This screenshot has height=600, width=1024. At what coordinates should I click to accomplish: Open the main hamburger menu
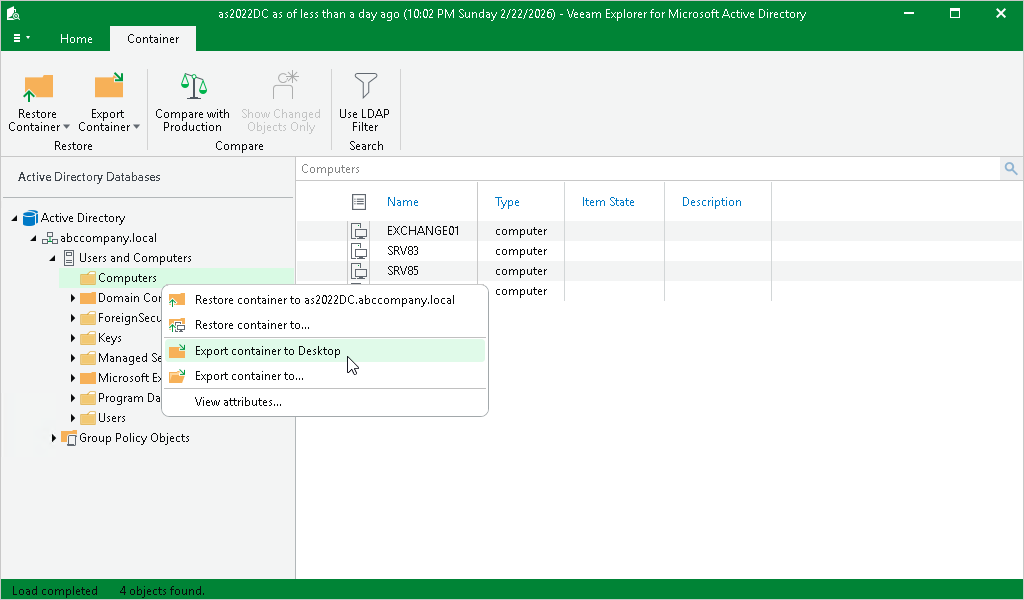[21, 39]
